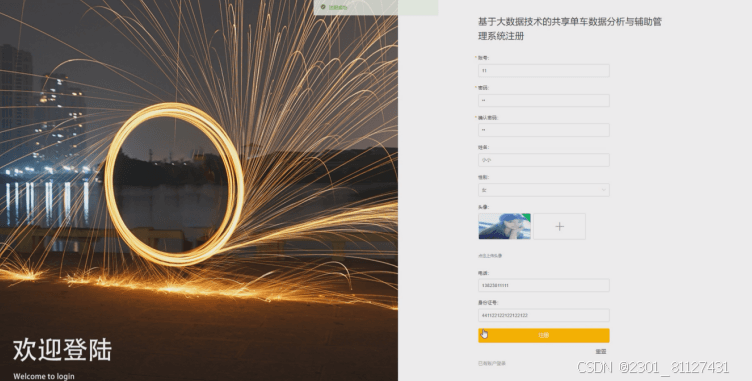Click the plus icon to upload avatar
The width and height of the screenshot is (752, 381).
[559, 226]
